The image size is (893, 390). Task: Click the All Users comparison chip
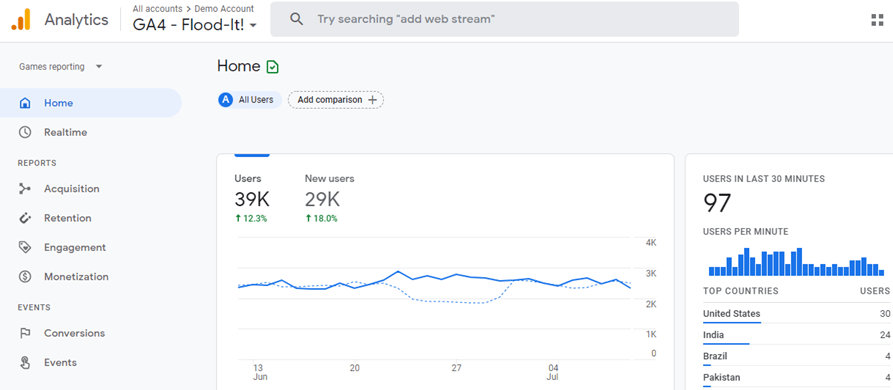click(249, 100)
